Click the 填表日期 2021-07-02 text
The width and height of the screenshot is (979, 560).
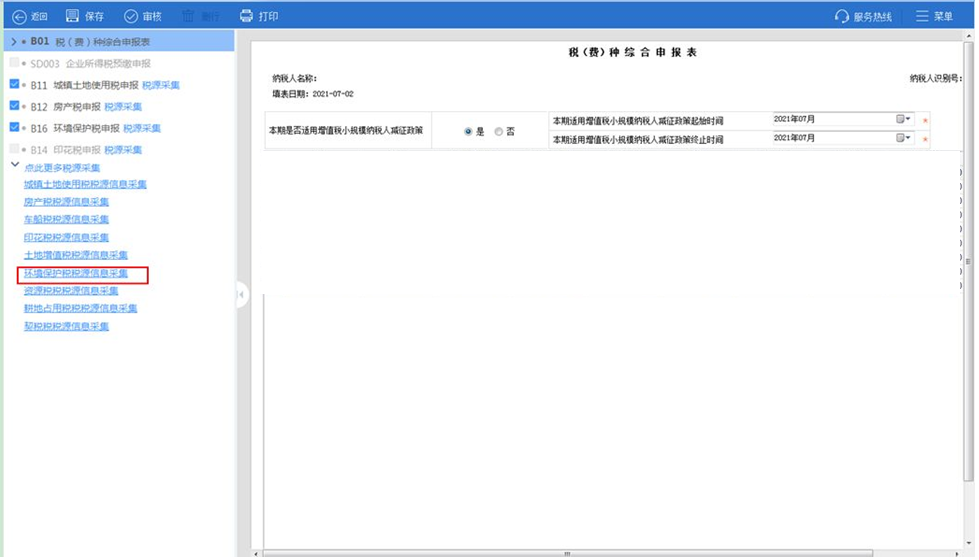(x=313, y=94)
